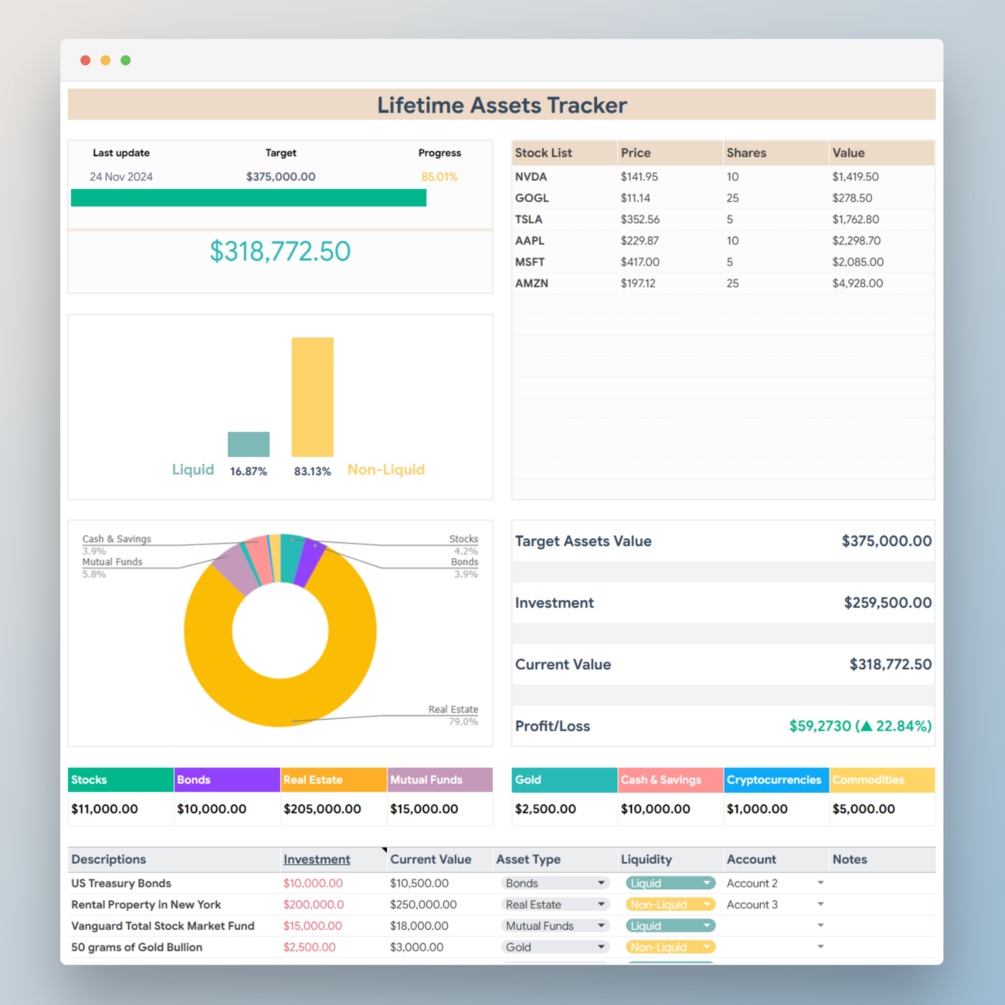Click the Asset Type column header
The image size is (1005, 1005).
point(528,860)
